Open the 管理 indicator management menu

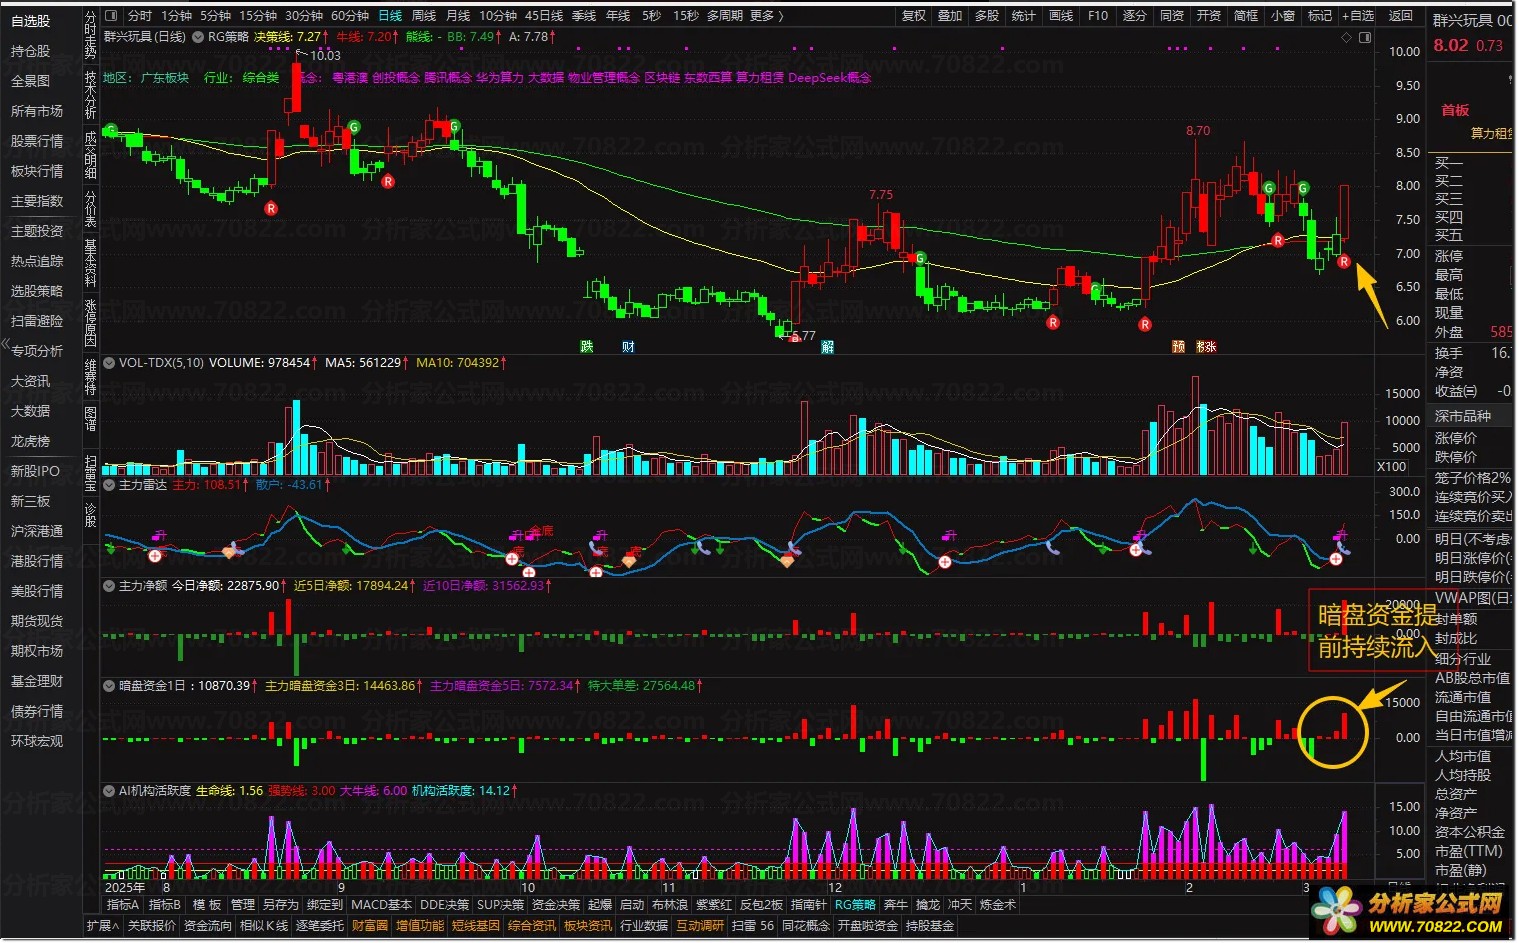(242, 904)
